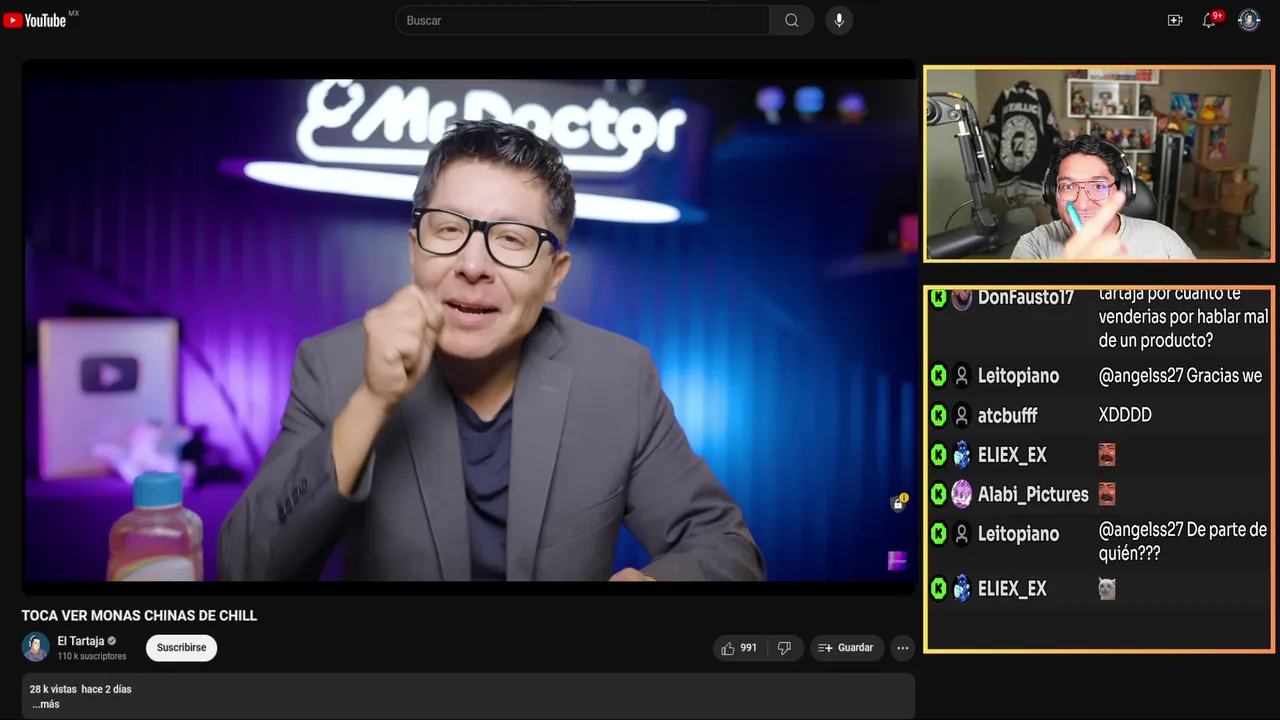This screenshot has width=1280, height=720.
Task: Open the YouTube home logo
Action: click(35, 20)
